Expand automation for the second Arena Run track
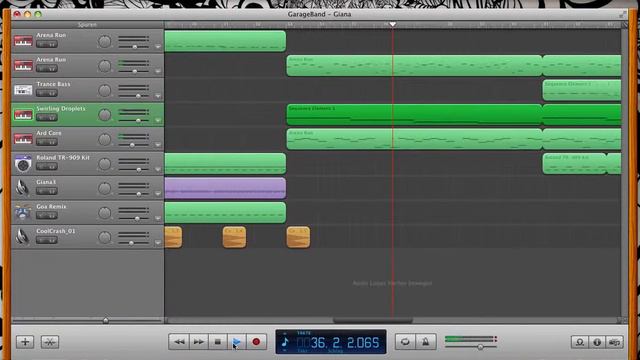 (x=158, y=71)
